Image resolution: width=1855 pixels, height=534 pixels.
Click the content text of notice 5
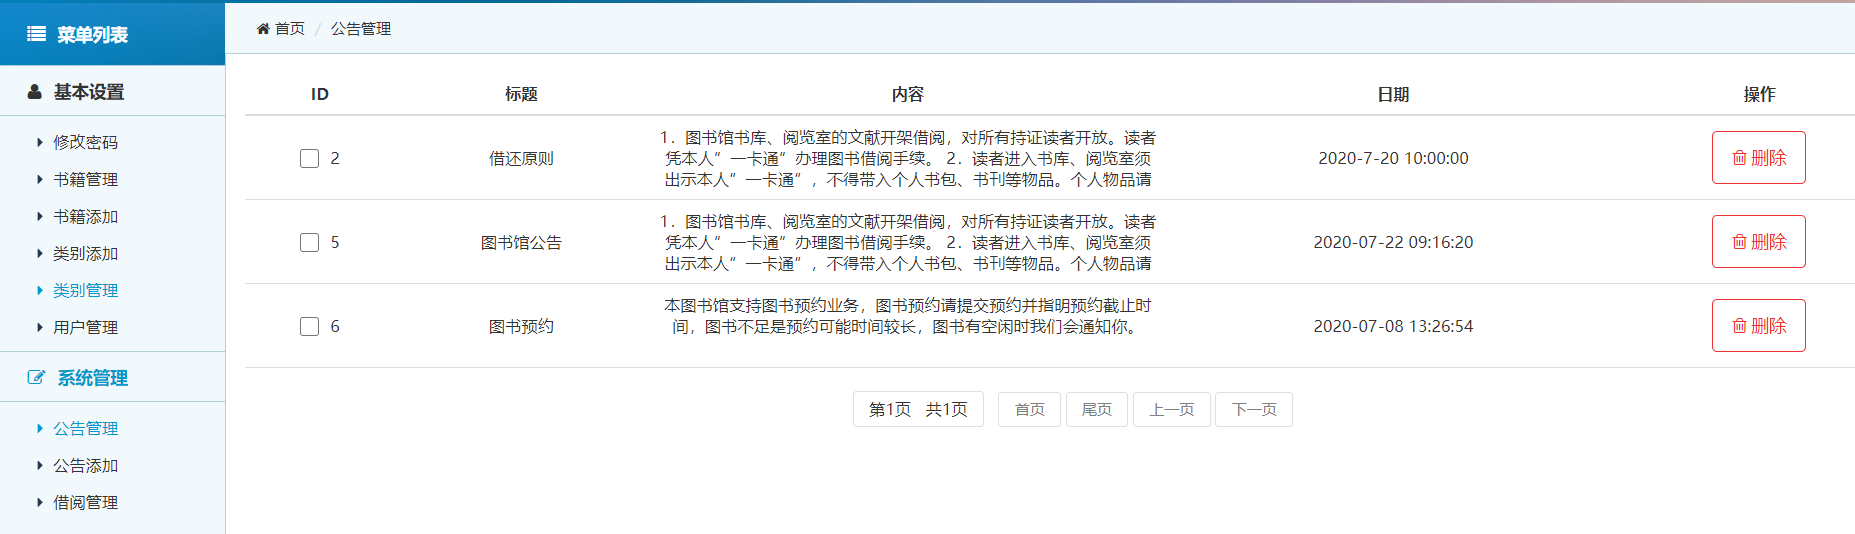tap(908, 242)
